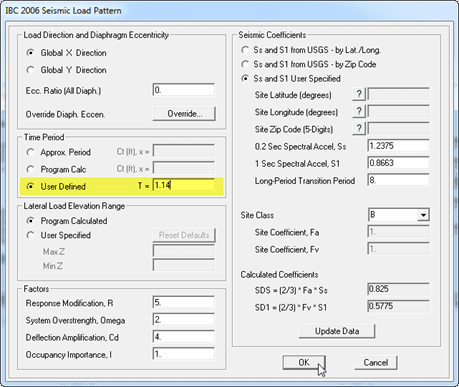459x387 pixels.
Task: Click the SDS calculated value field
Action: click(x=398, y=289)
